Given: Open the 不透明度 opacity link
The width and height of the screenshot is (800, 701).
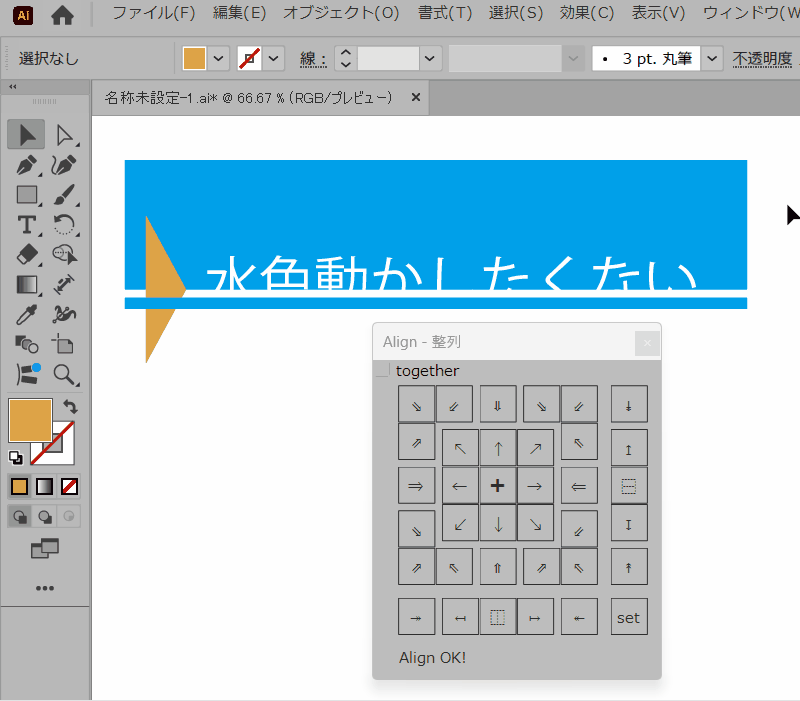Looking at the screenshot, I should click(x=762, y=59).
